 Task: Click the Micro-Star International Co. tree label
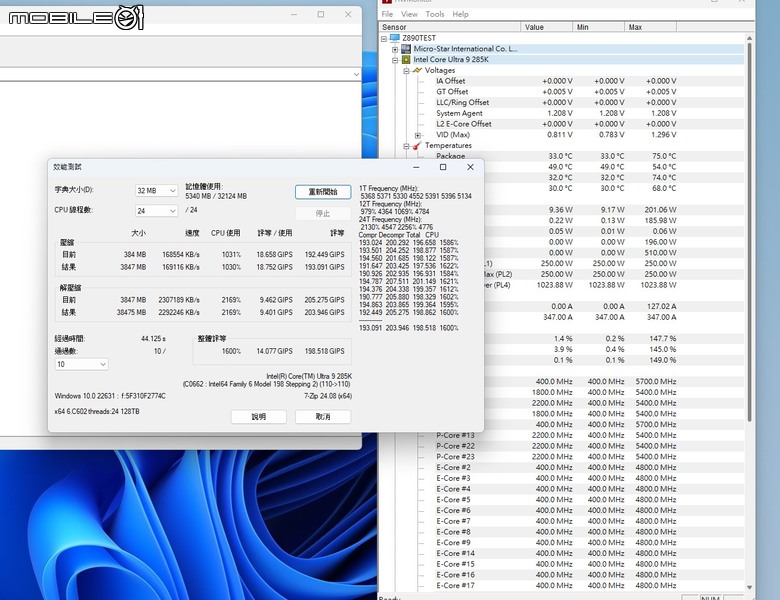tap(465, 49)
